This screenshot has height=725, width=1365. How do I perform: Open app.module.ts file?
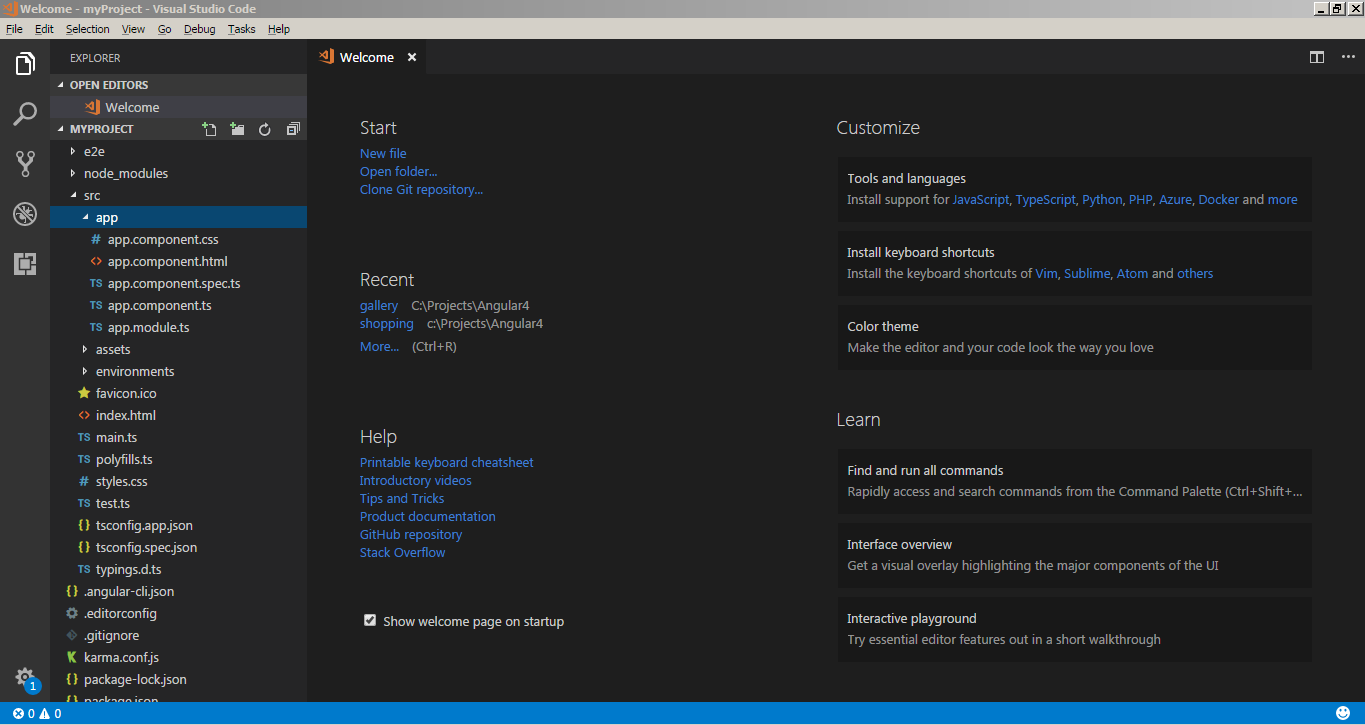point(148,327)
